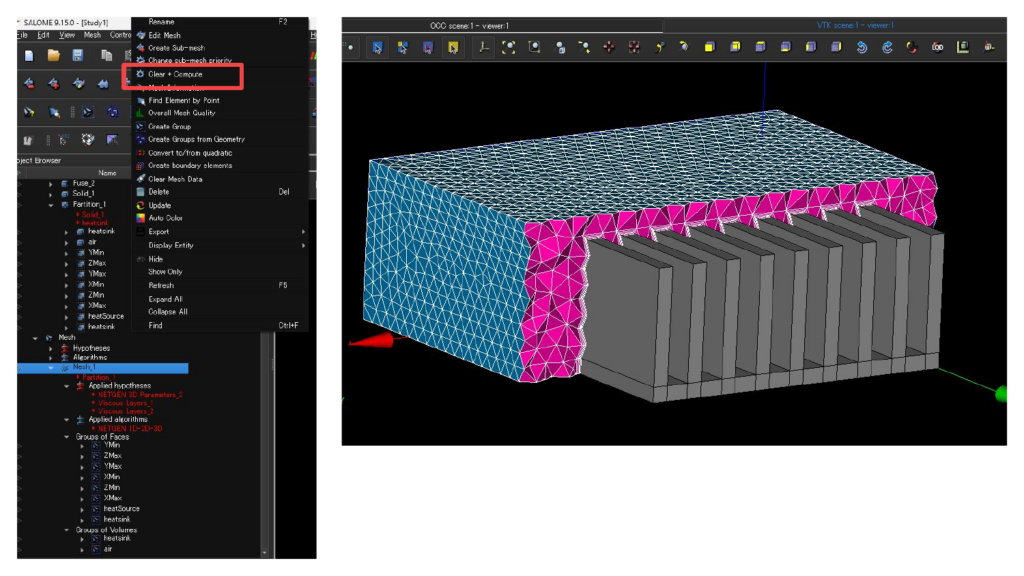Select heatSource under Groups of Faces
This screenshot has width=1024, height=576.
(x=121, y=508)
